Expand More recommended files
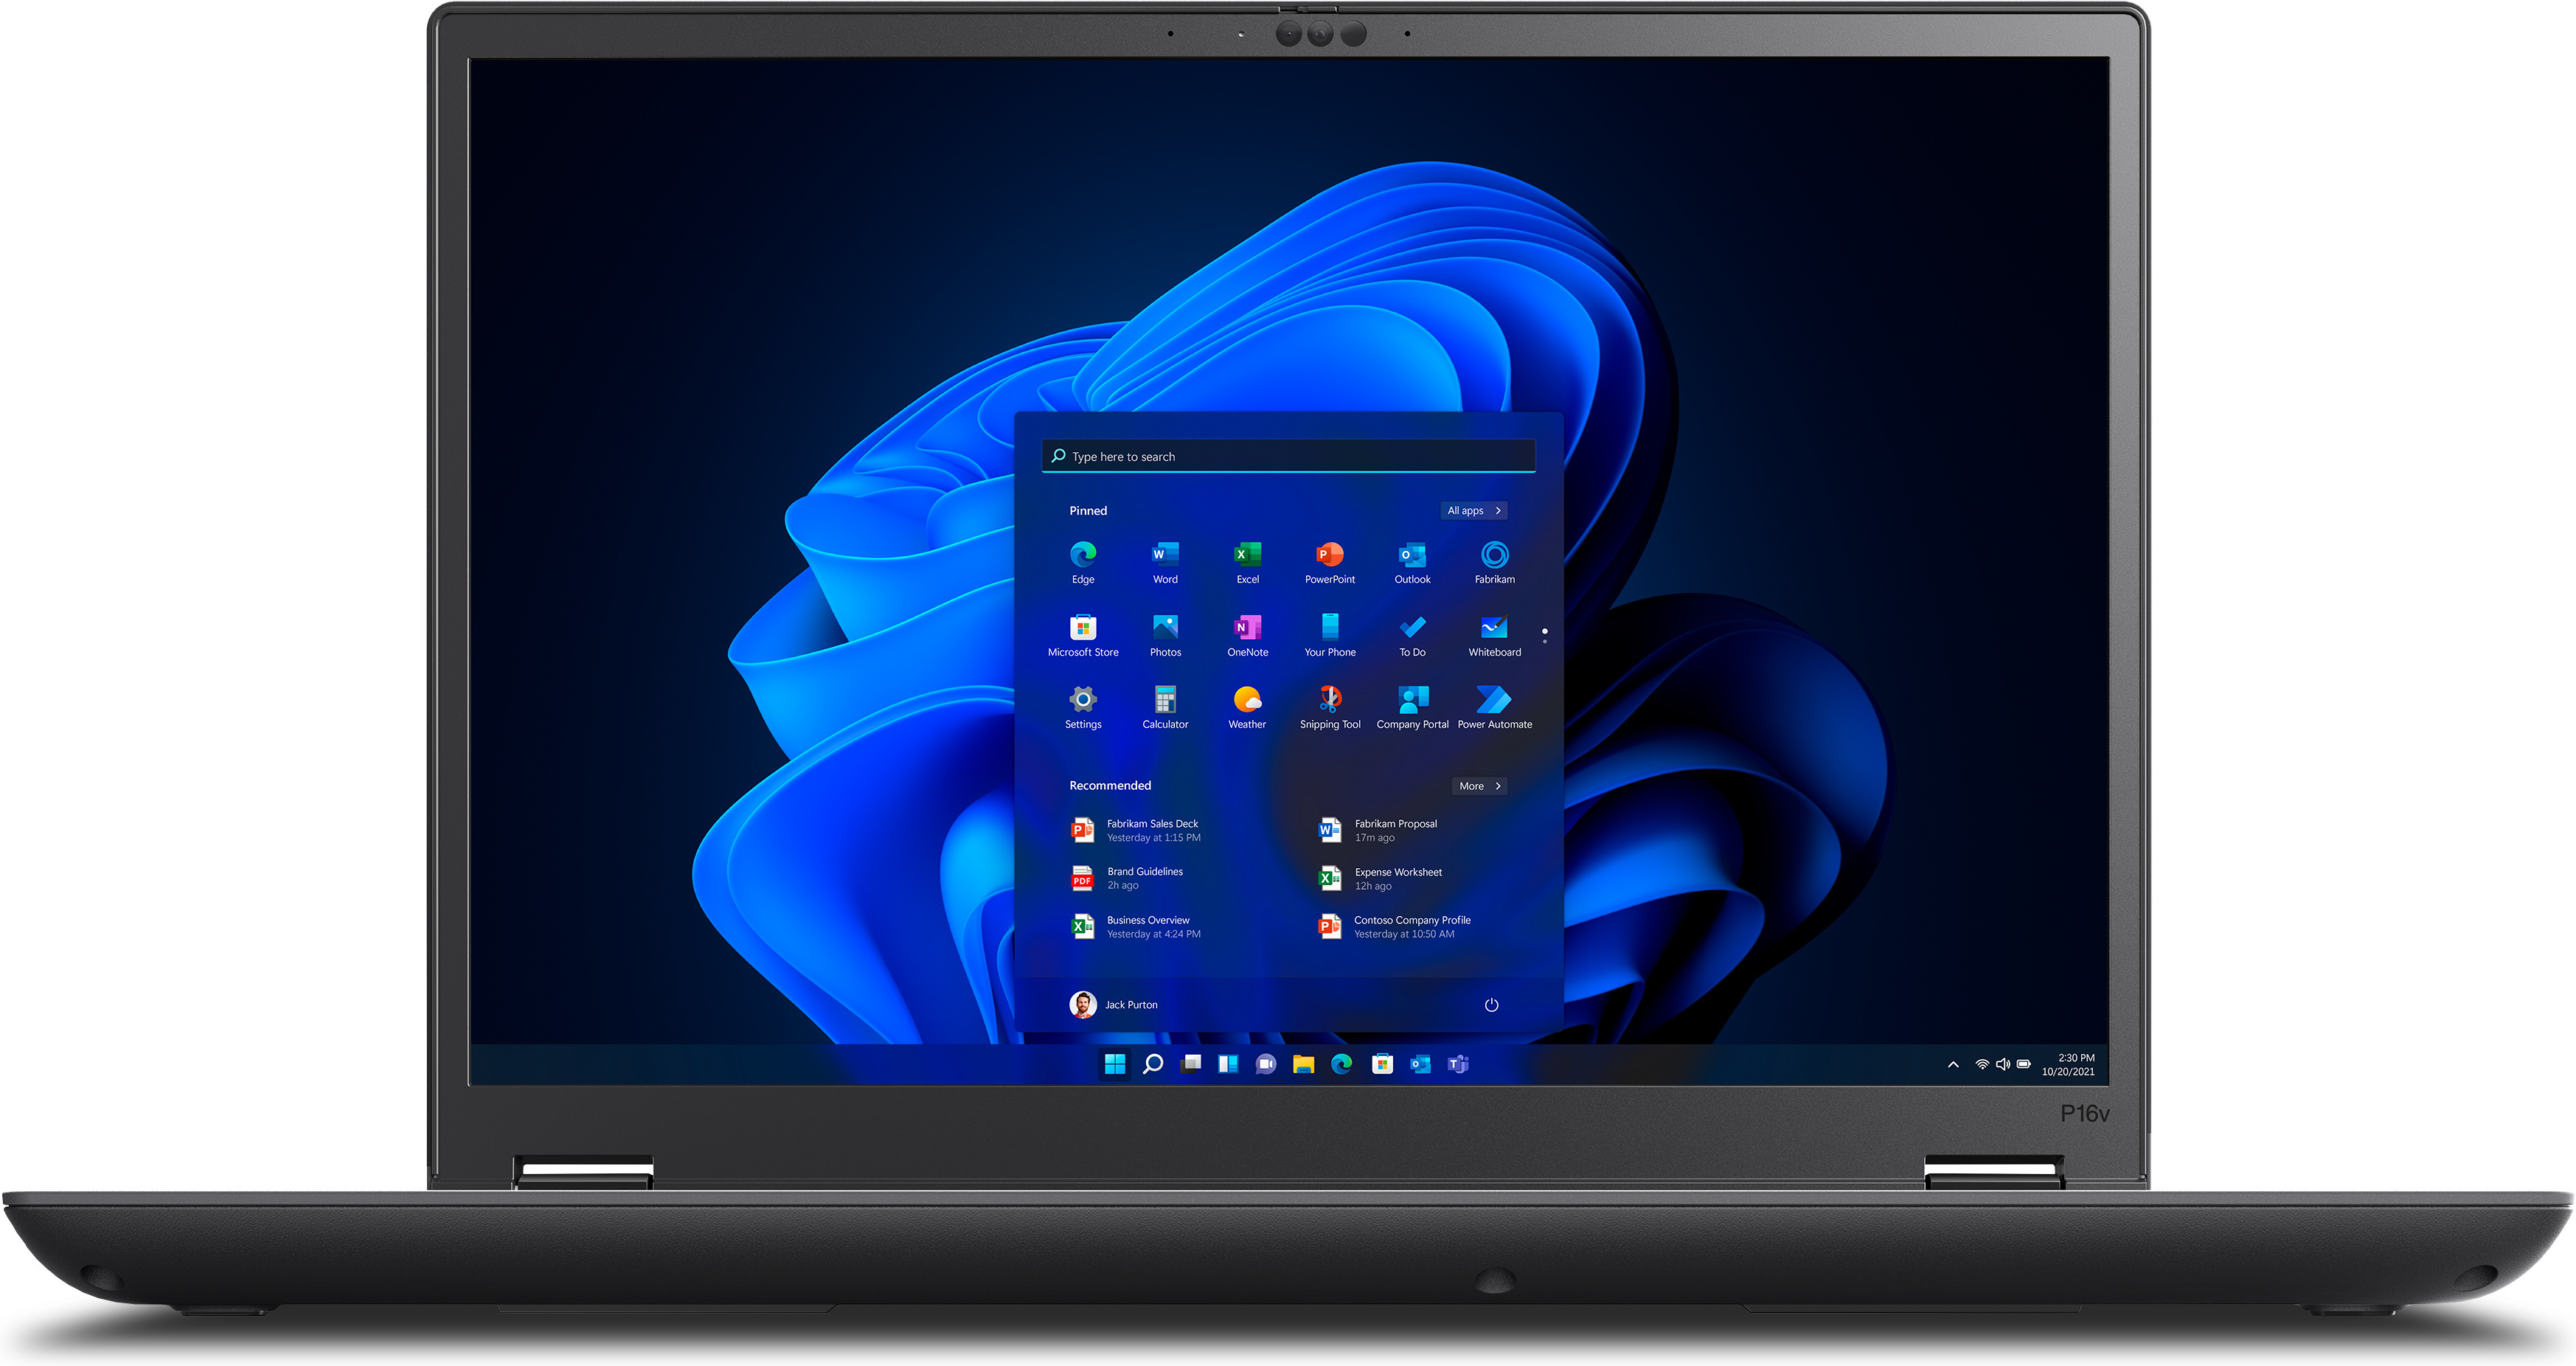The width and height of the screenshot is (2576, 1366). [x=1479, y=787]
